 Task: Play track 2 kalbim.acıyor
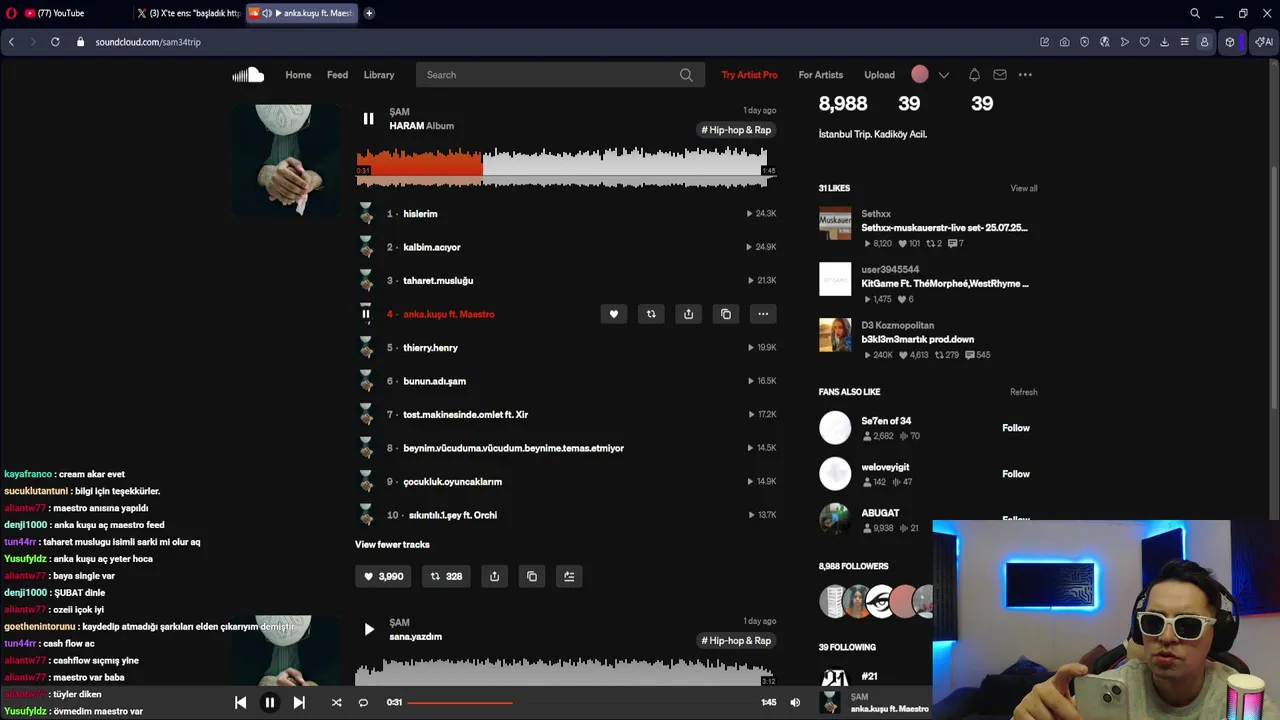pos(432,247)
